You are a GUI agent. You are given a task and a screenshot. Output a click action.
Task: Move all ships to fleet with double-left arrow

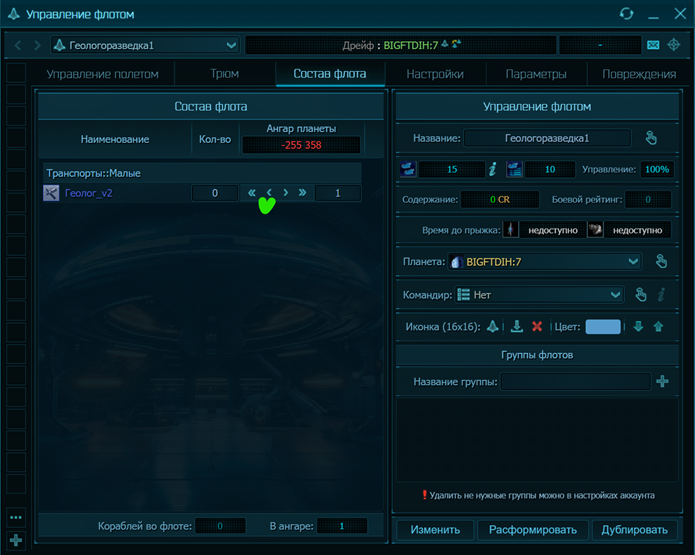pyautogui.click(x=252, y=193)
